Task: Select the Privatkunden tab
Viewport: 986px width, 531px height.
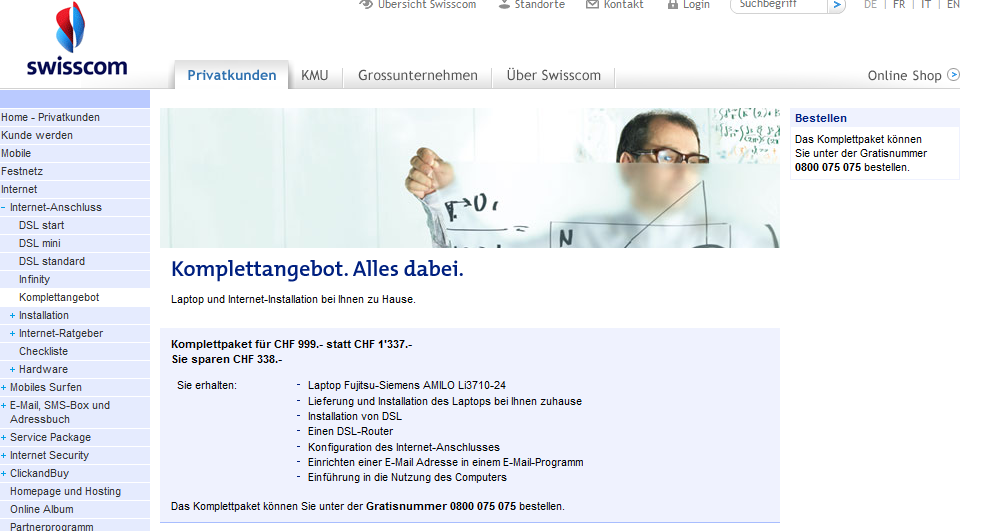Action: tap(231, 75)
